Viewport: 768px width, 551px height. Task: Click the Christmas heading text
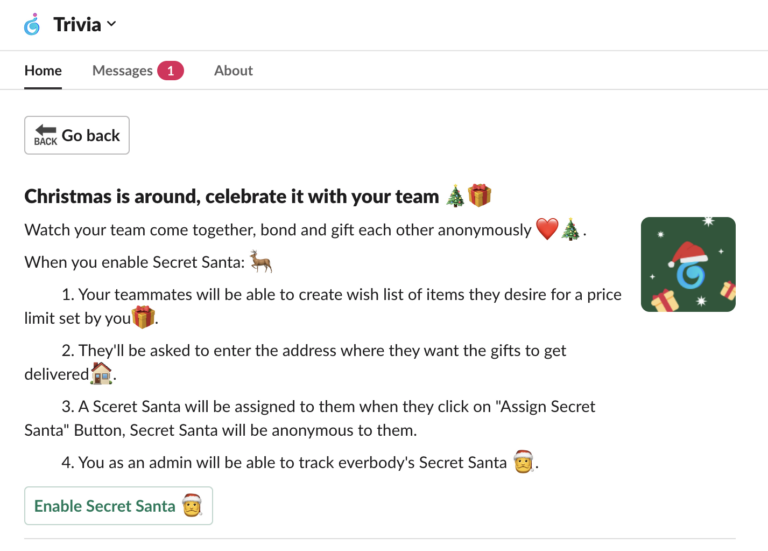coord(231,196)
